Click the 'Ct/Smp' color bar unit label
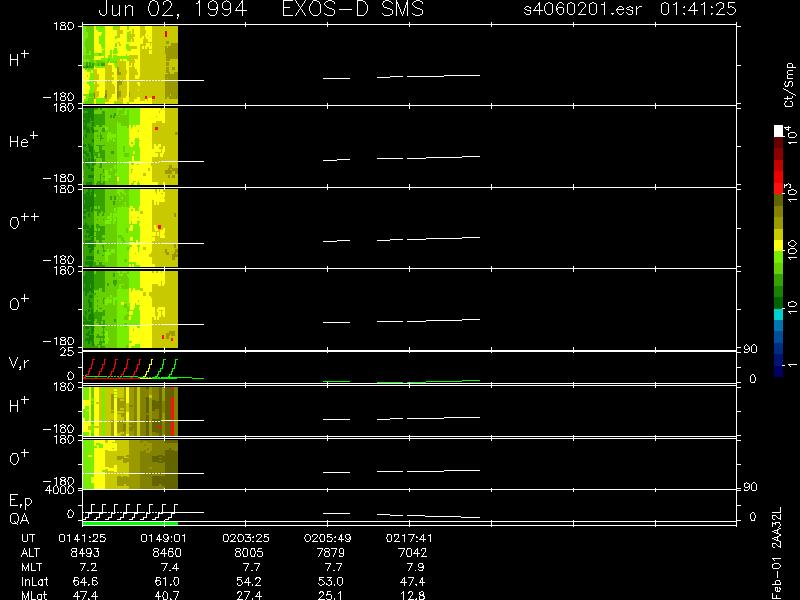Viewport: 800px width, 600px height. pyautogui.click(x=789, y=85)
